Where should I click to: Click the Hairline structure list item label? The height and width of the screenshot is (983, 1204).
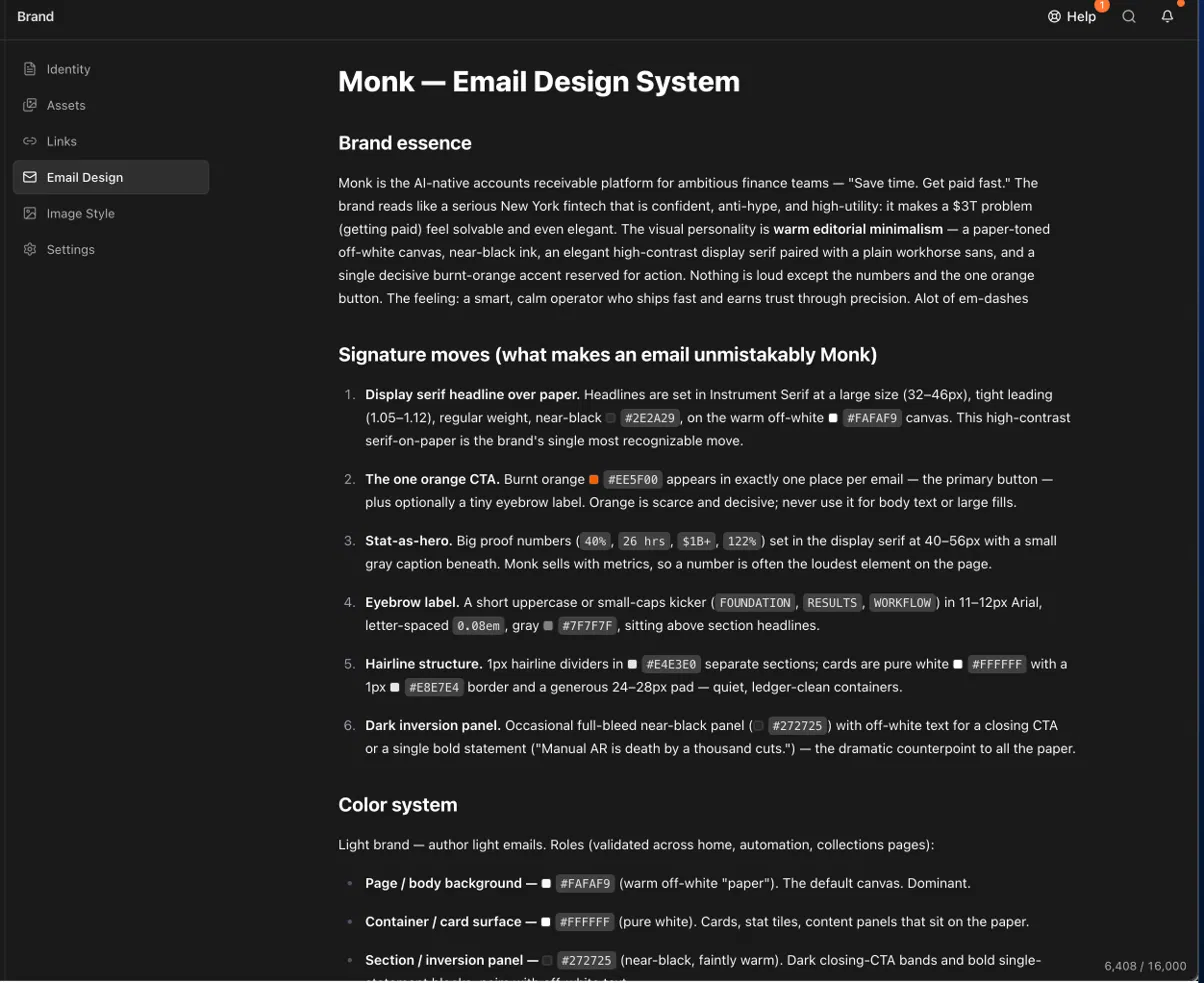coord(424,664)
